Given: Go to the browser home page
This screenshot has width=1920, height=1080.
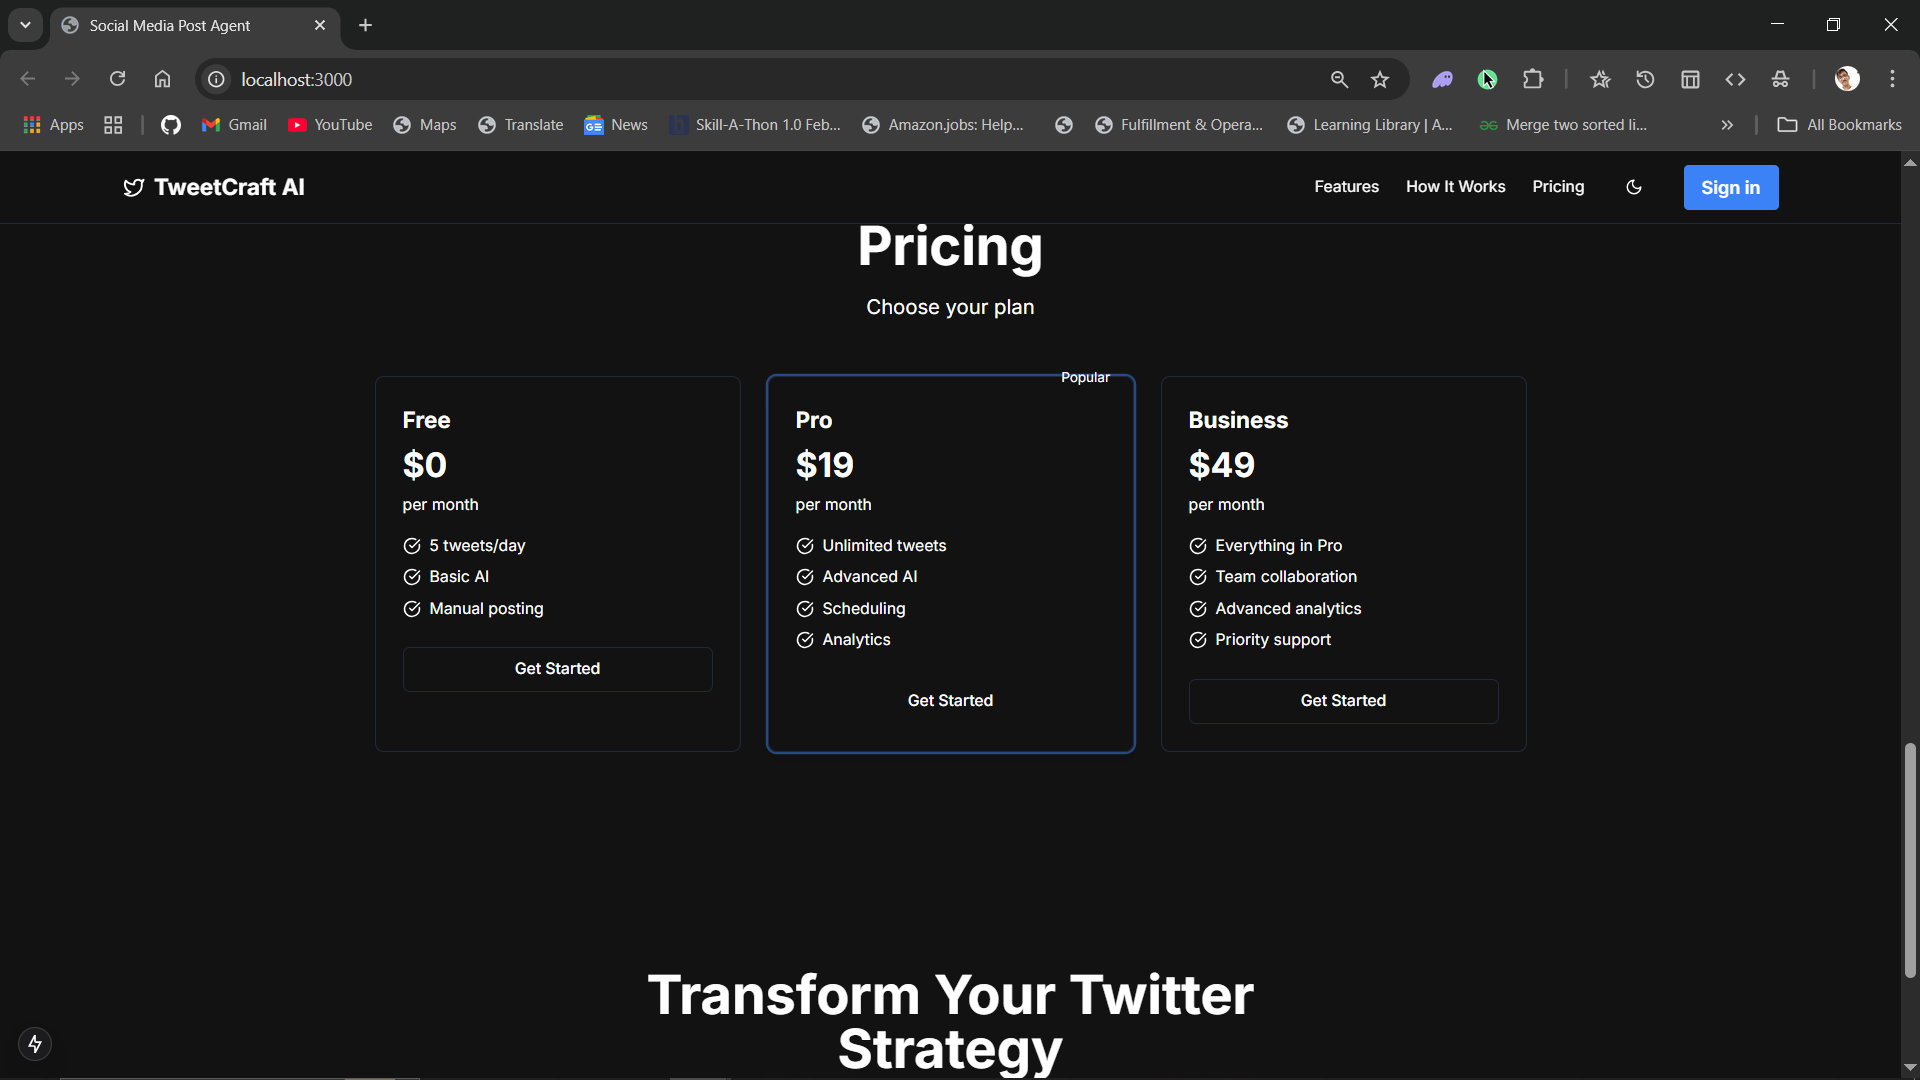Looking at the screenshot, I should coord(162,79).
